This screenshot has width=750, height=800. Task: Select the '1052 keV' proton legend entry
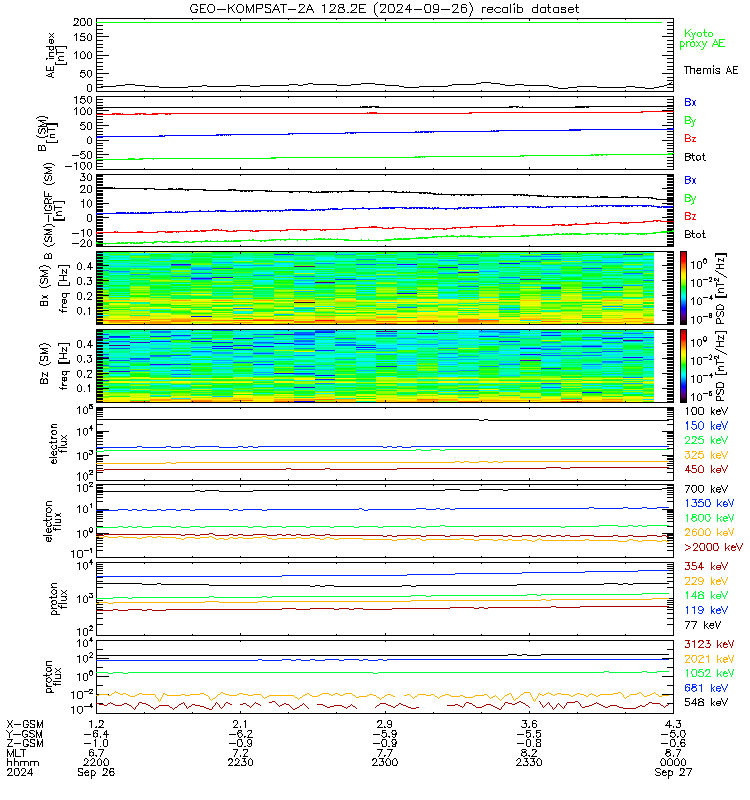[709, 673]
